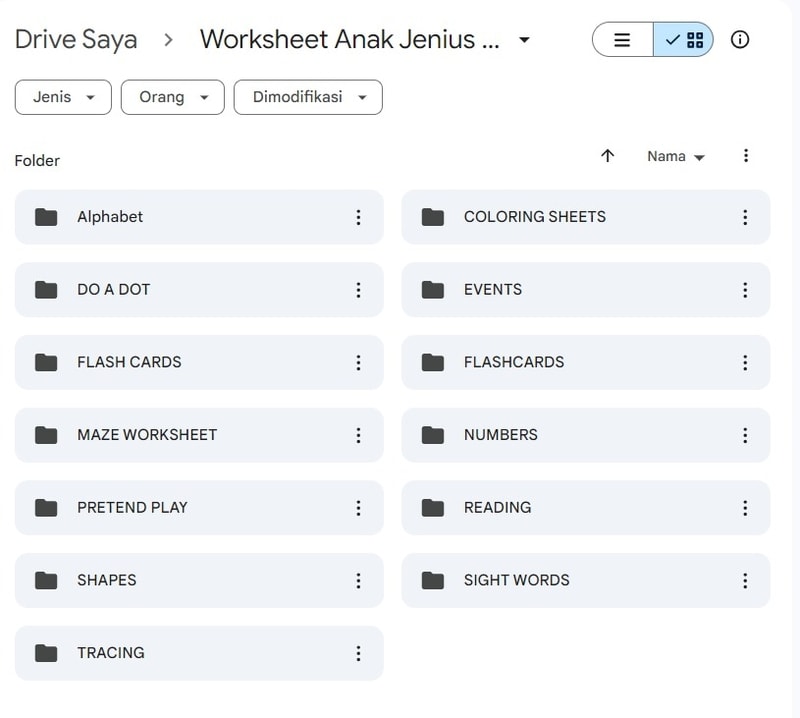This screenshot has height=718, width=800.
Task: Open more actions for EVENTS folder
Action: pos(745,290)
